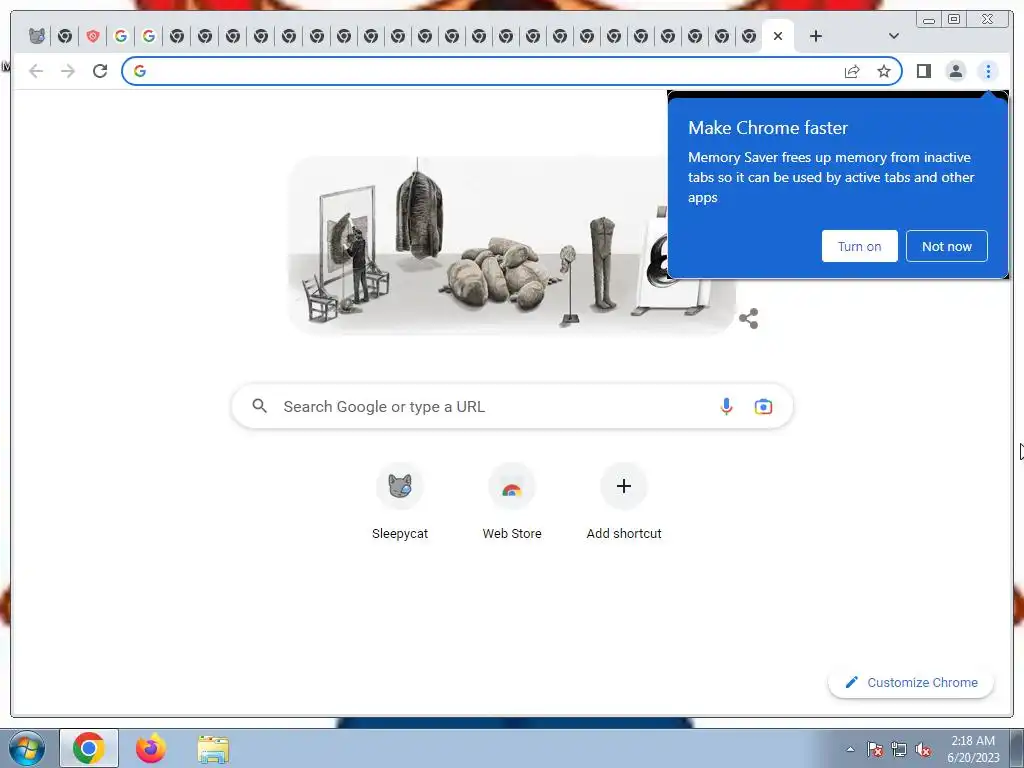
Task: Launch Firefox from the taskbar
Action: point(151,748)
